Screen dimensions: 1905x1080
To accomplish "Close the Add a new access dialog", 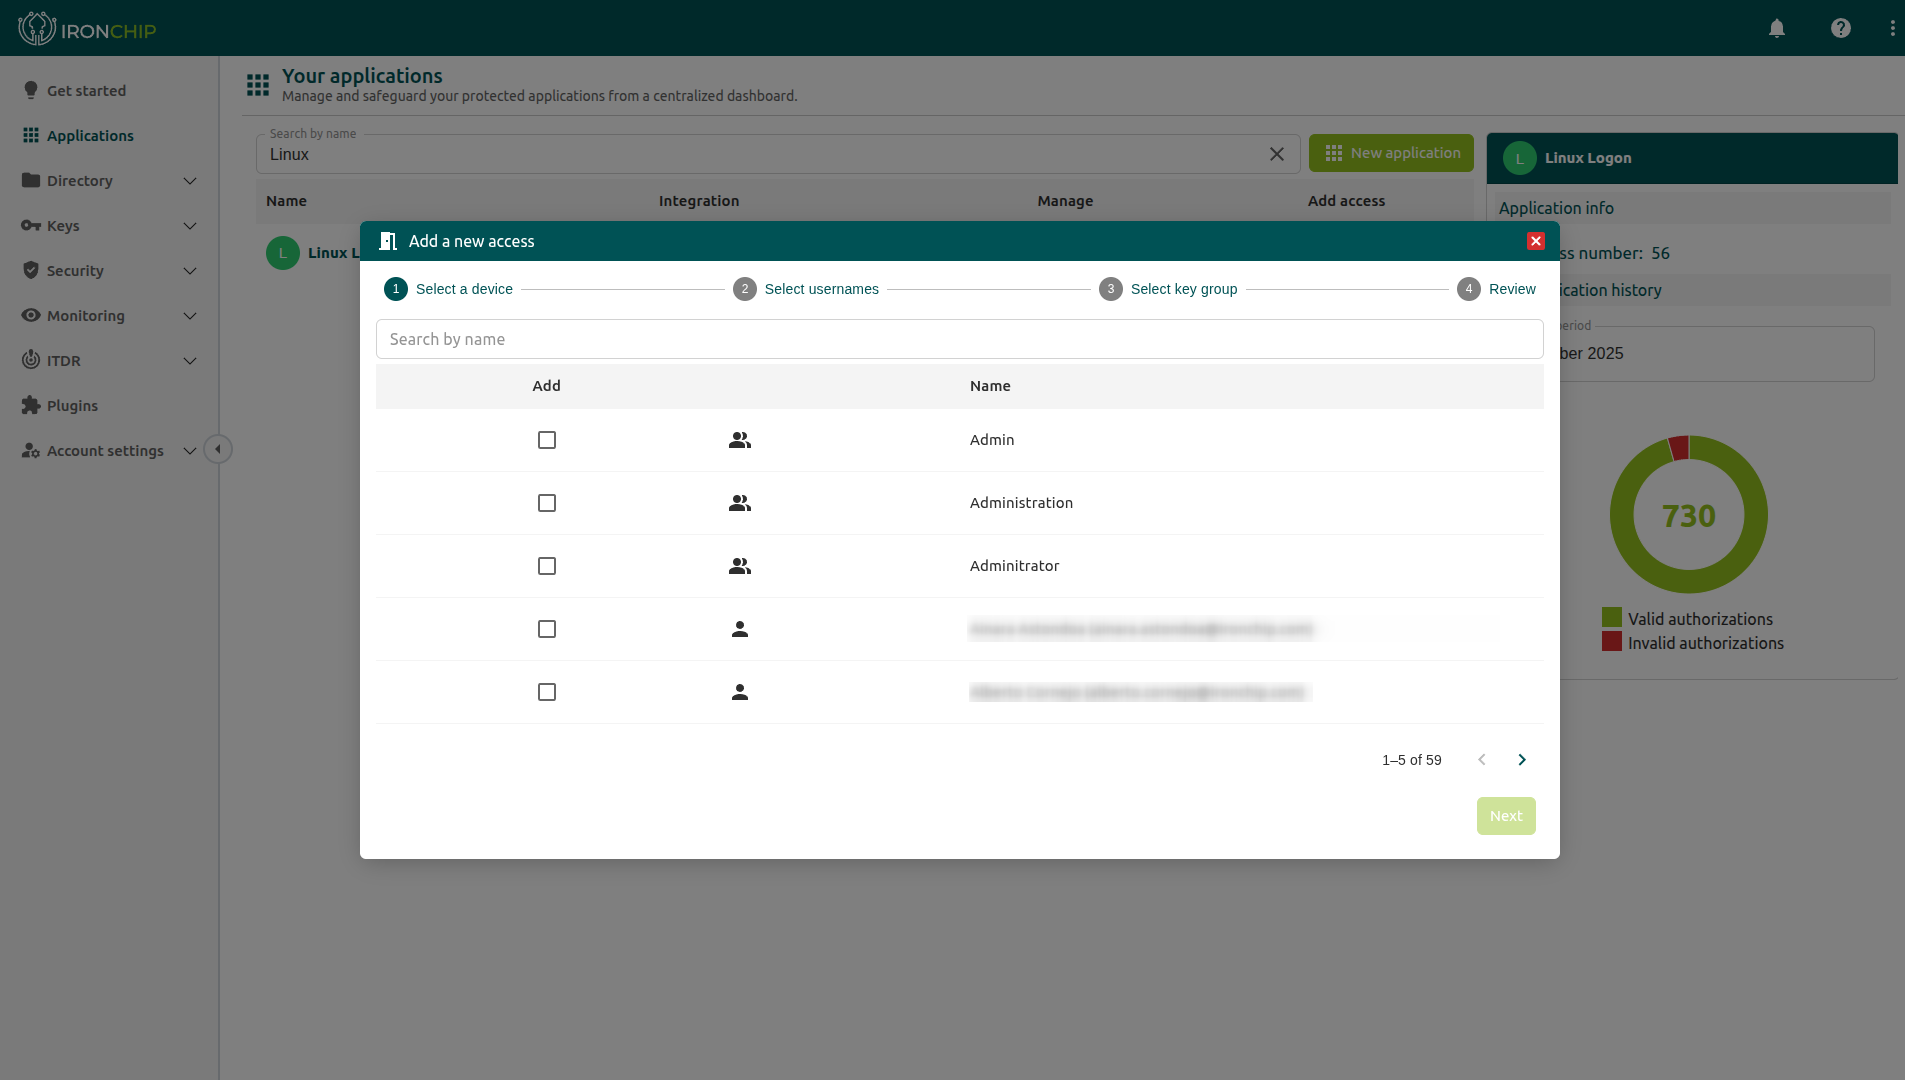I will pos(1535,241).
